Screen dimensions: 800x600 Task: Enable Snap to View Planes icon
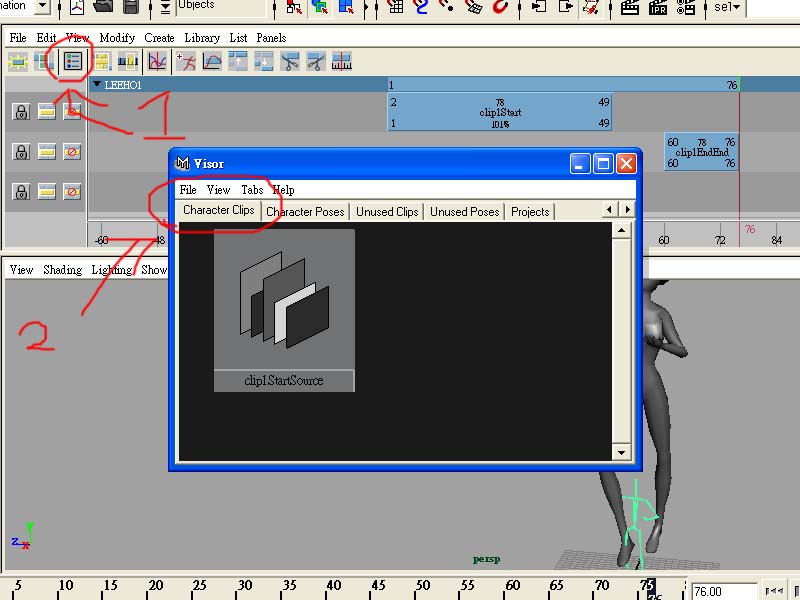pos(474,6)
